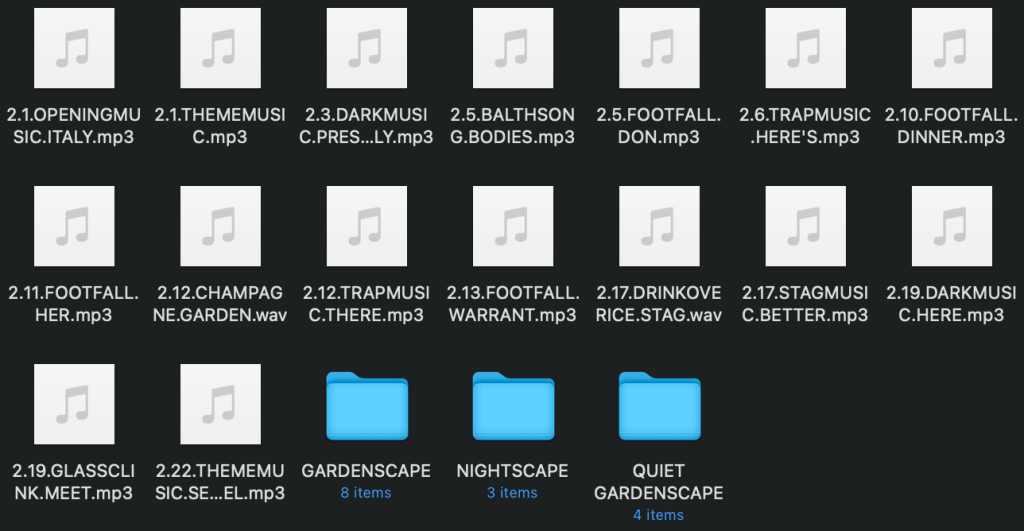
Task: Click the 2.17.STAGMUSIC.BETTER.mp3 filename label
Action: [x=804, y=304]
